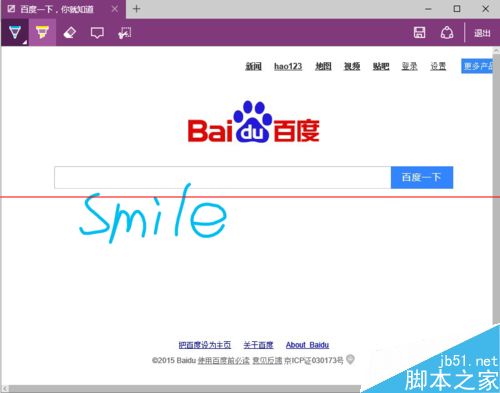Open 使用百度前必读 footer link
The height and width of the screenshot is (393, 500).
point(224,360)
